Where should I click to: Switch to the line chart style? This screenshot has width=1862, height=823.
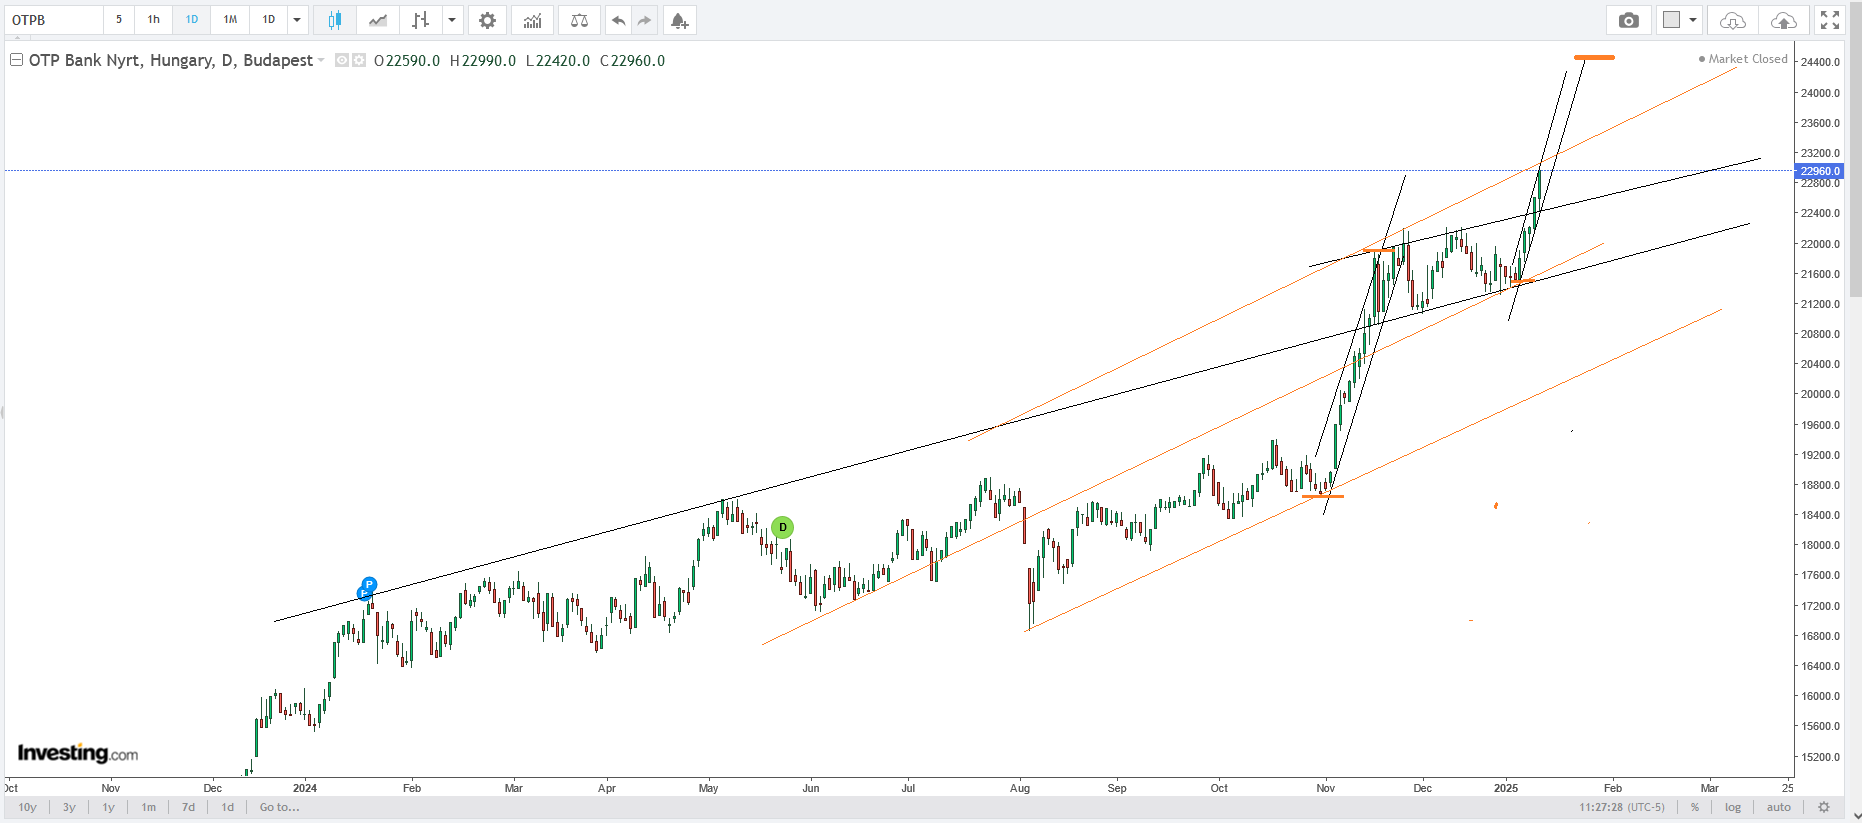tap(378, 20)
